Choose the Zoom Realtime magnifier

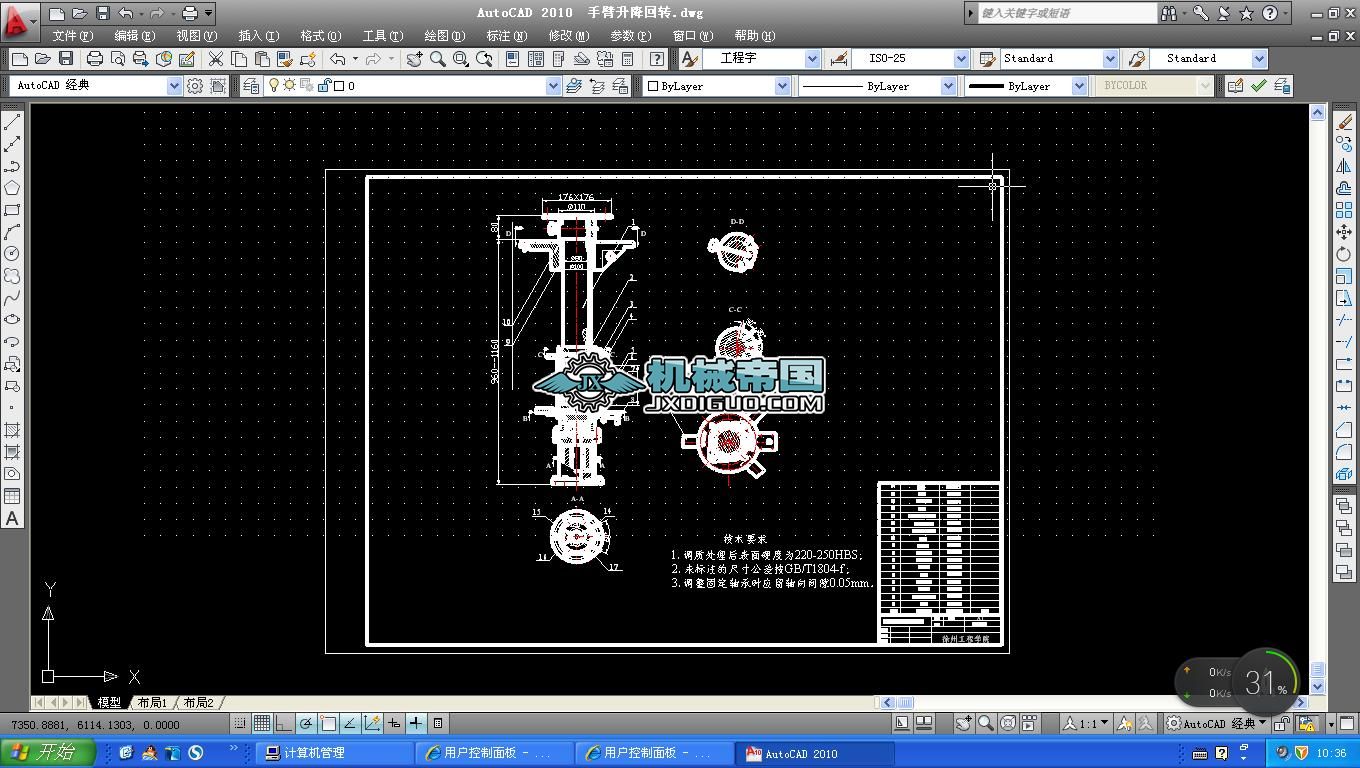click(x=437, y=59)
